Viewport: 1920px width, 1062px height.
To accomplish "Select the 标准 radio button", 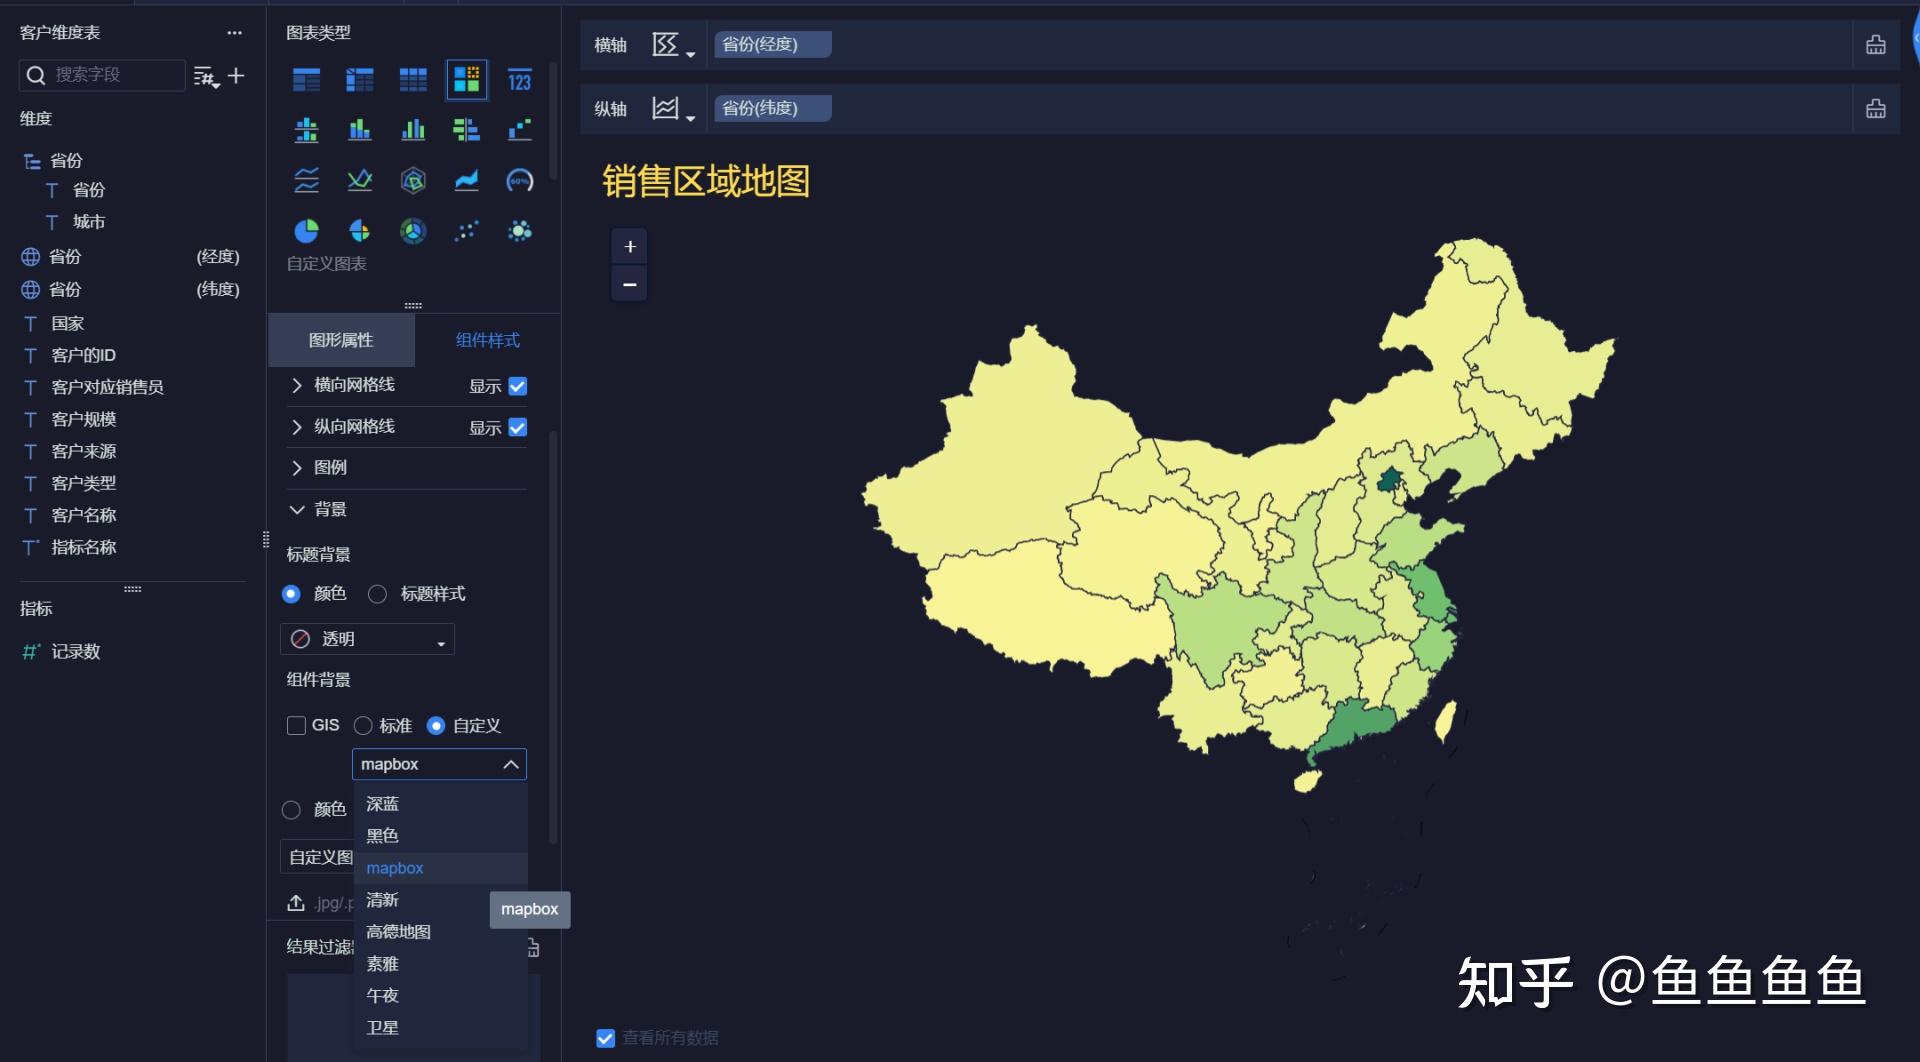I will coord(365,725).
